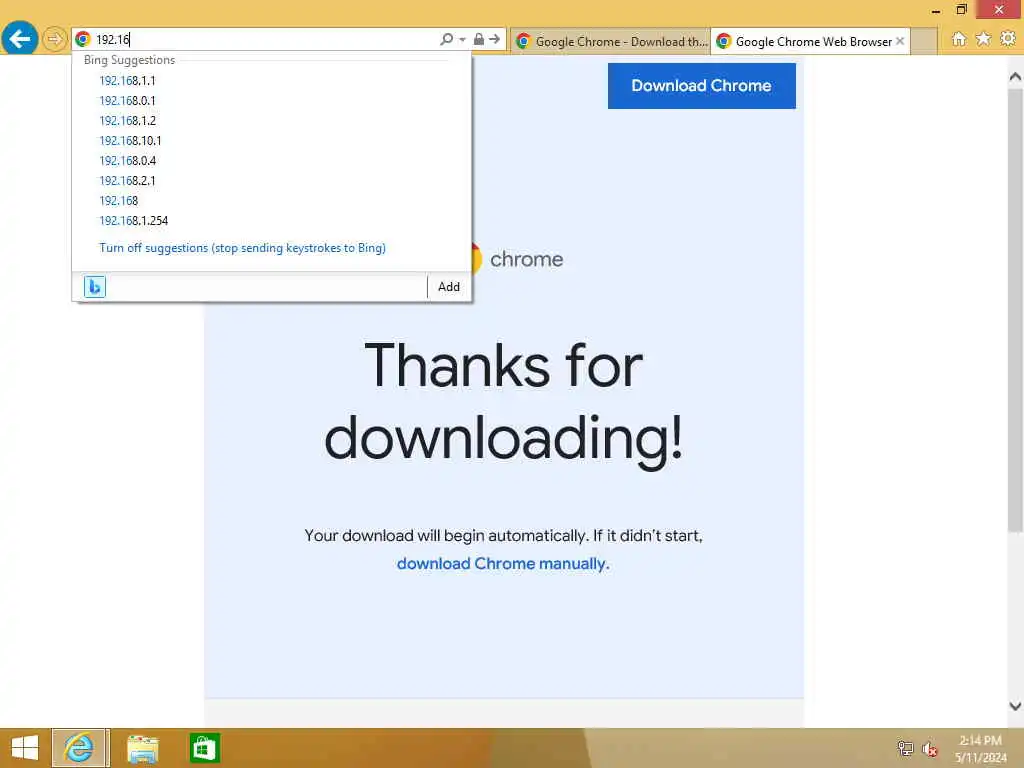The image size is (1024, 768).
Task: Click the Download Chrome button
Action: click(701, 86)
